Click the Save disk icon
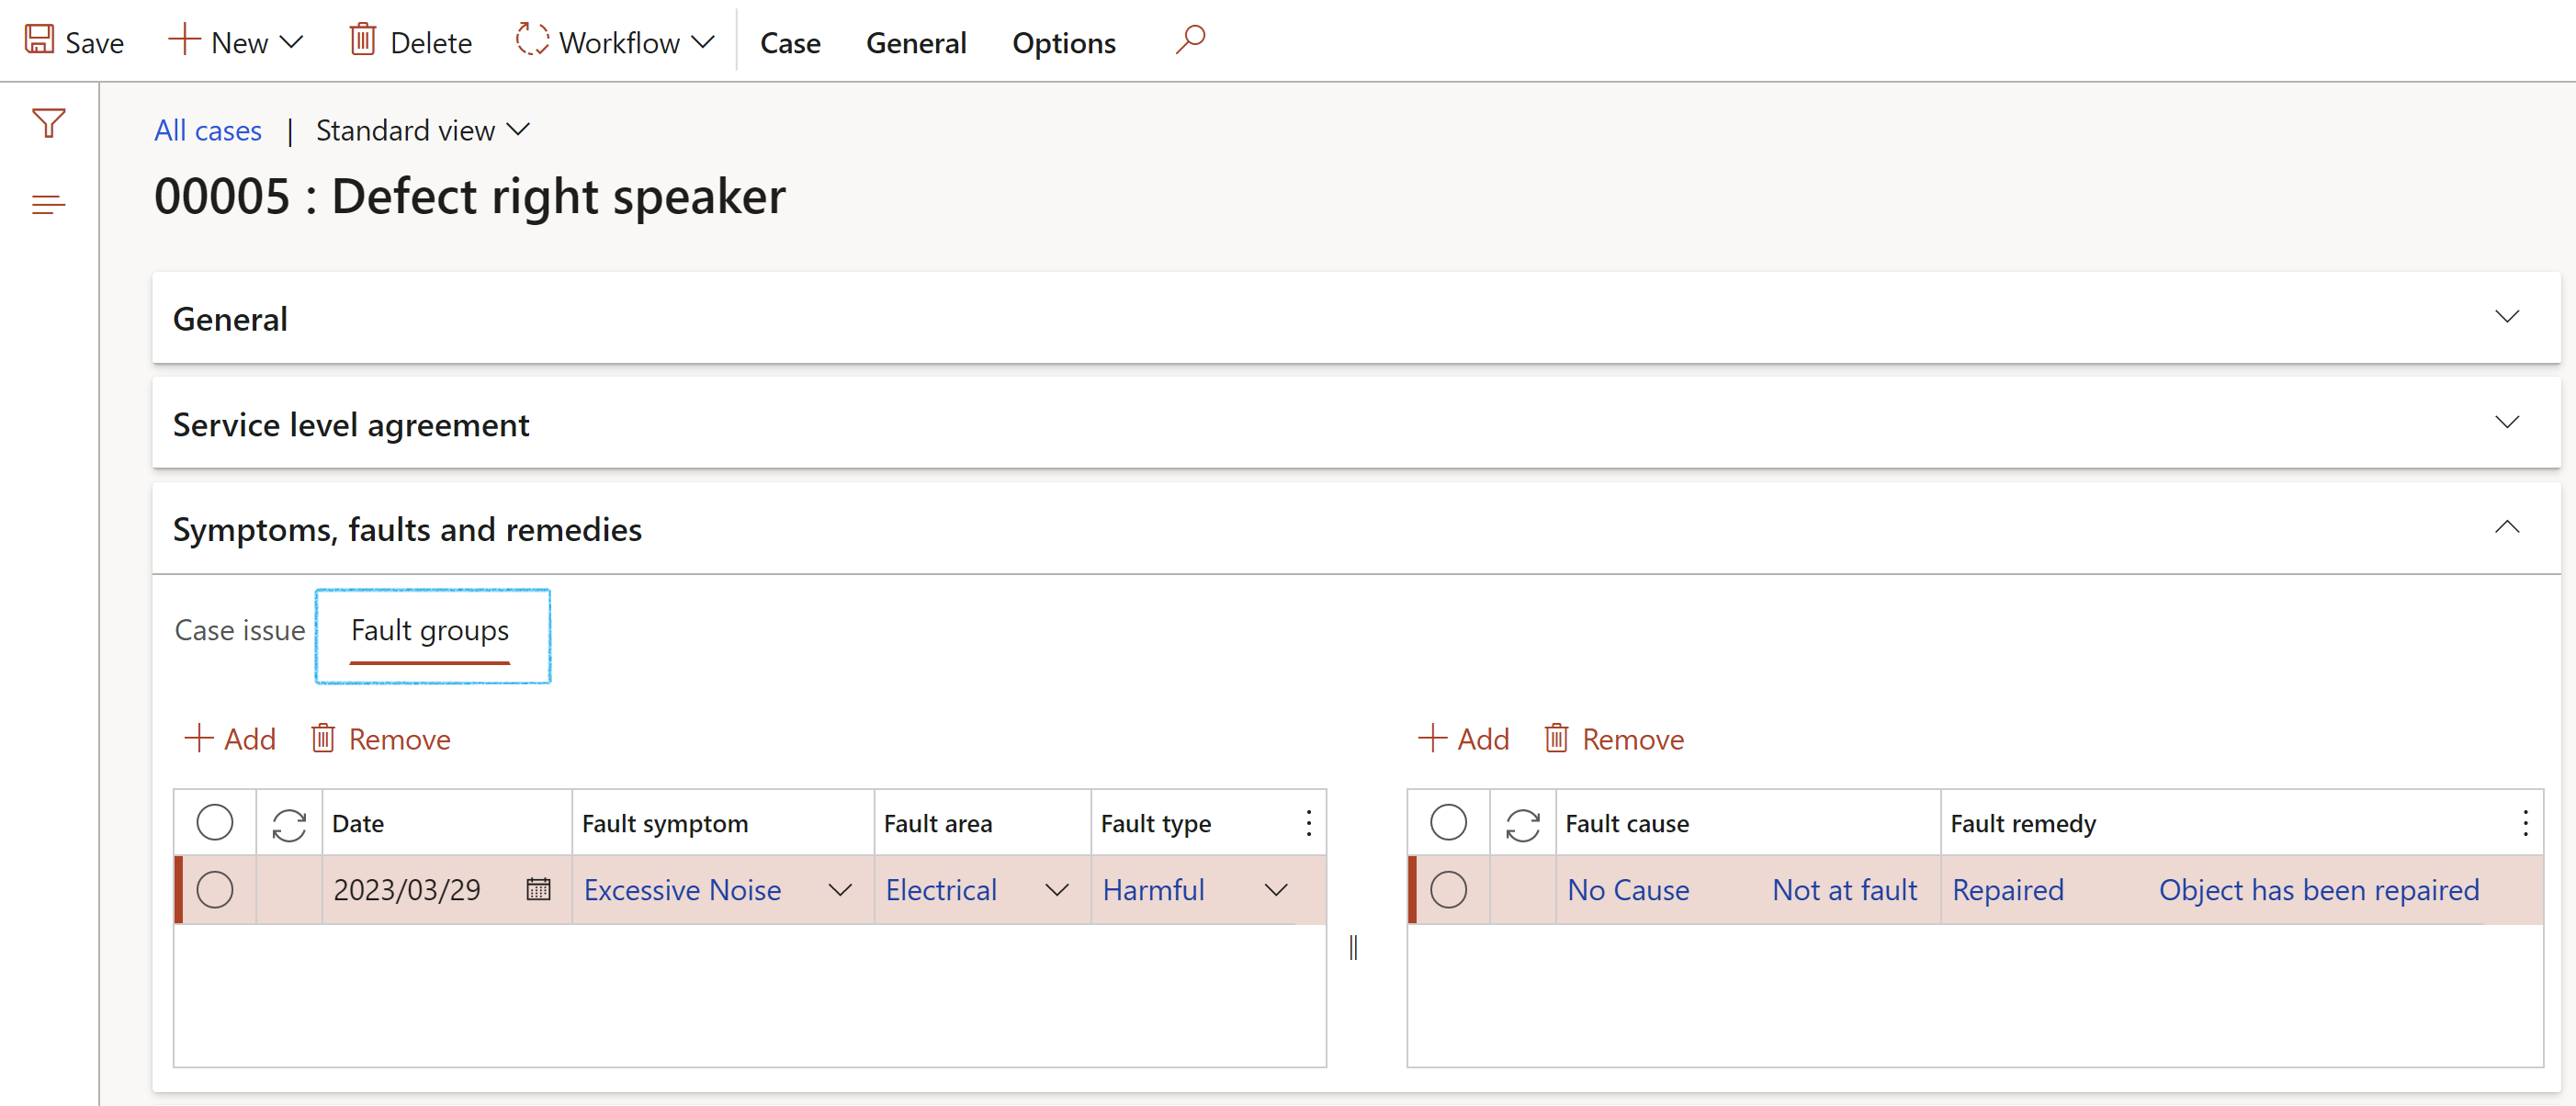This screenshot has width=2576, height=1106. [39, 40]
